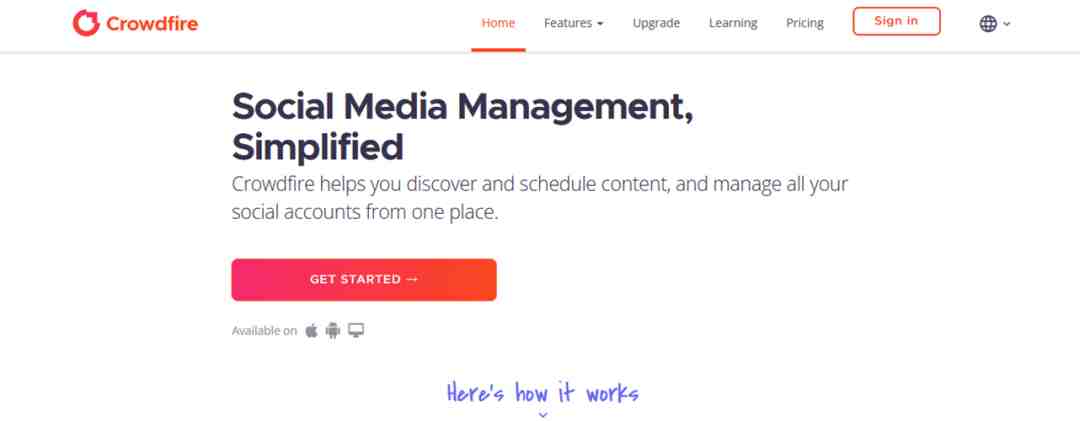Click the globe language icon

coord(988,23)
